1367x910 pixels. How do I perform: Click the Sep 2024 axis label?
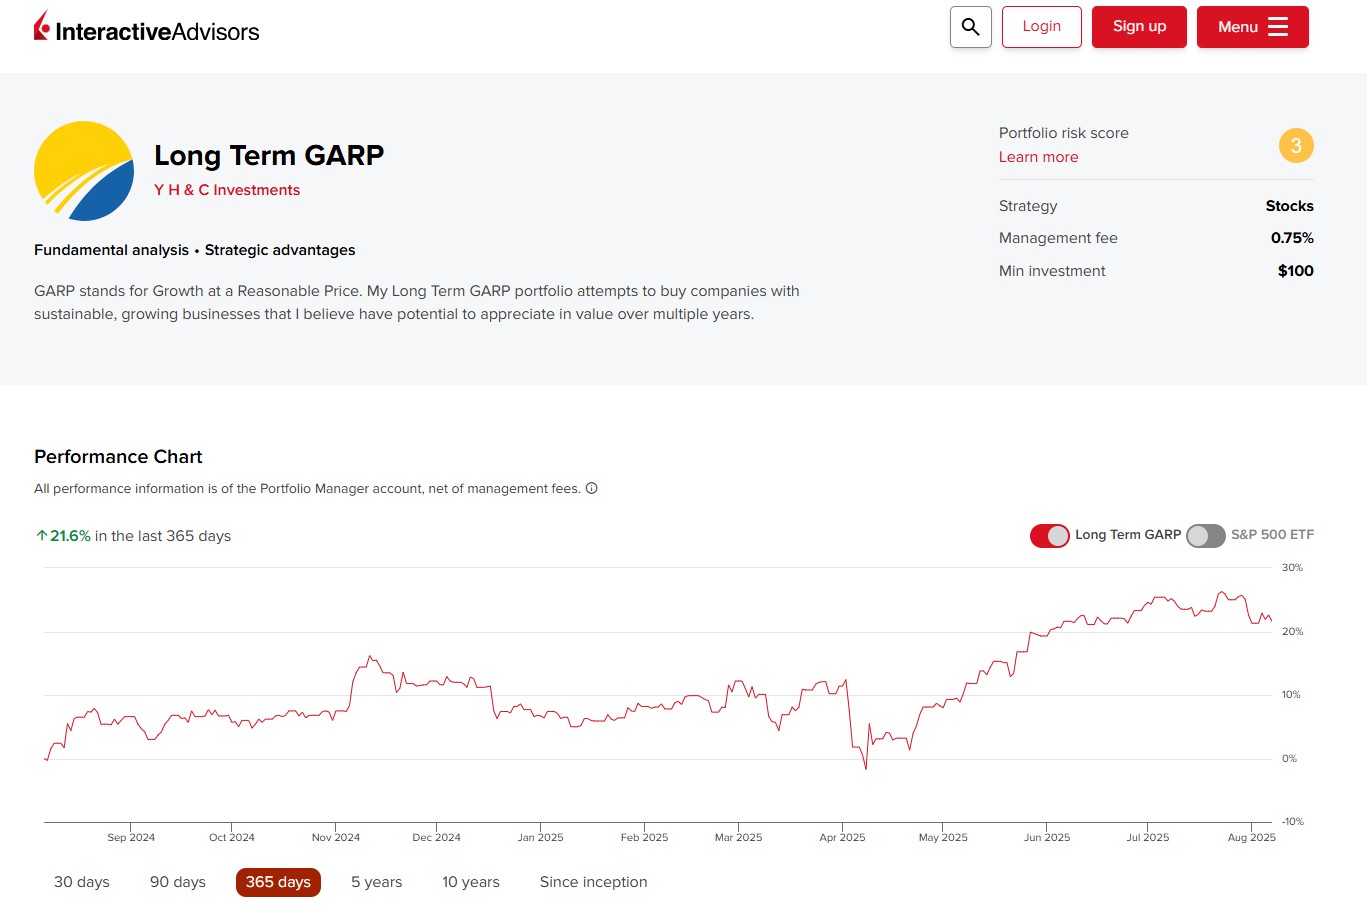131,838
